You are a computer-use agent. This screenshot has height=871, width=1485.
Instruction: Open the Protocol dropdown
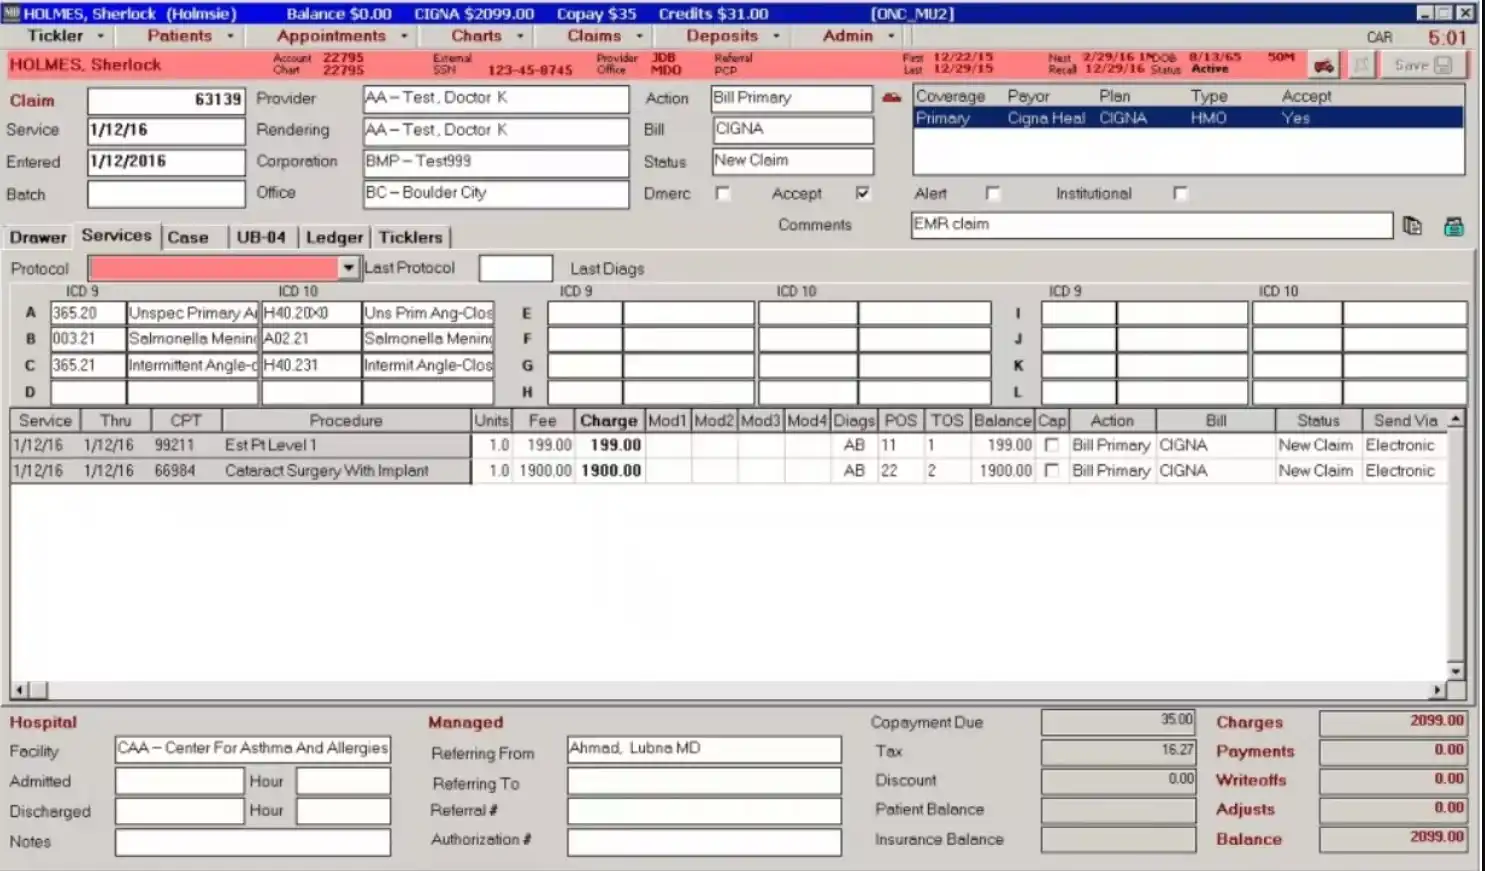[348, 268]
